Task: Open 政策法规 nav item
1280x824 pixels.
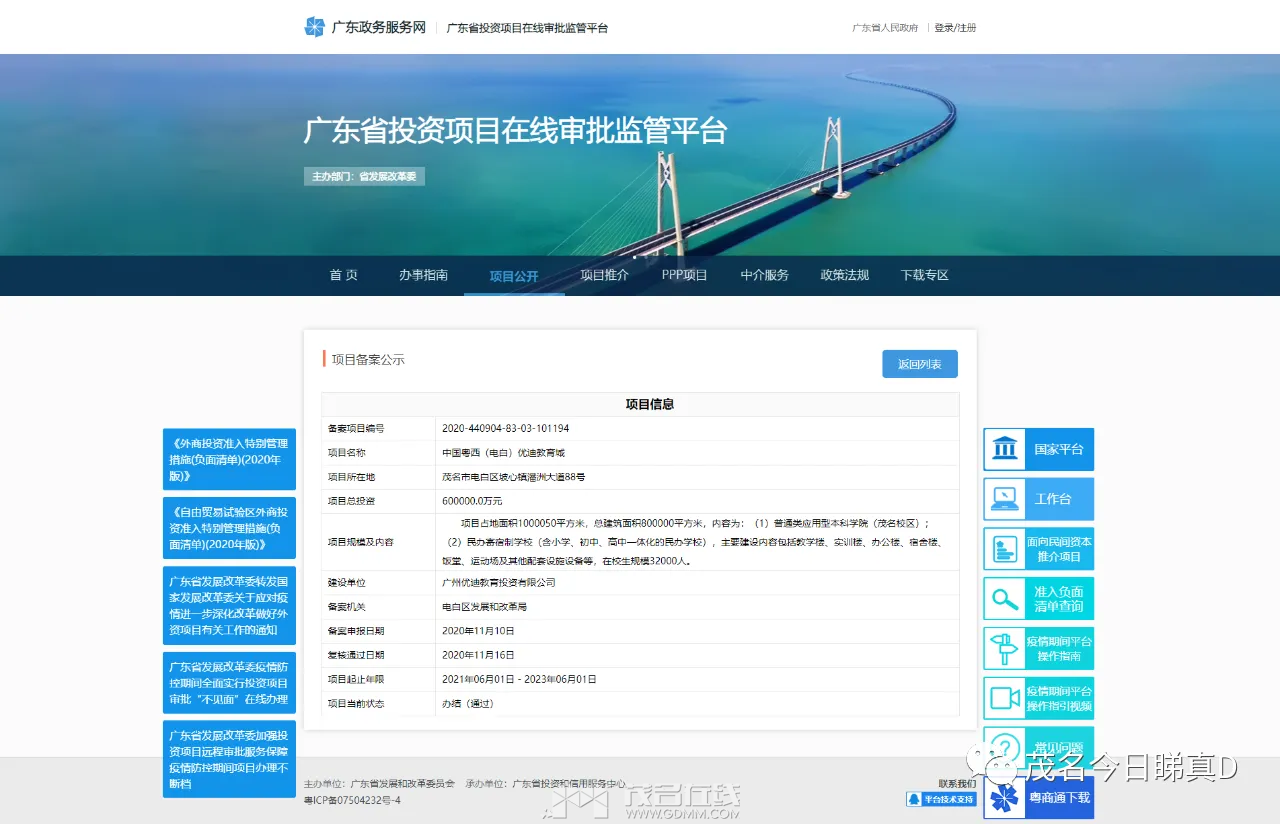Action: [844, 275]
